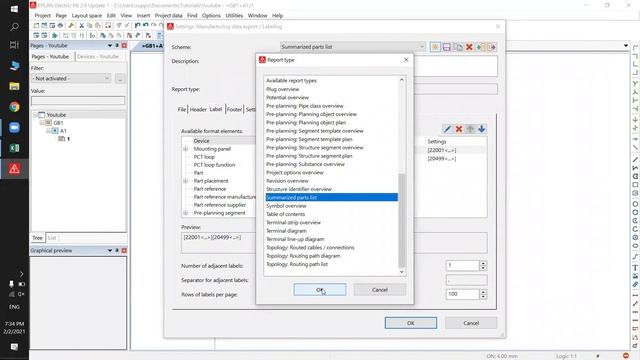Screen dimensions: 640x360
Task: Select the Text tool T icon in right toolbar
Action: [x=635, y=268]
